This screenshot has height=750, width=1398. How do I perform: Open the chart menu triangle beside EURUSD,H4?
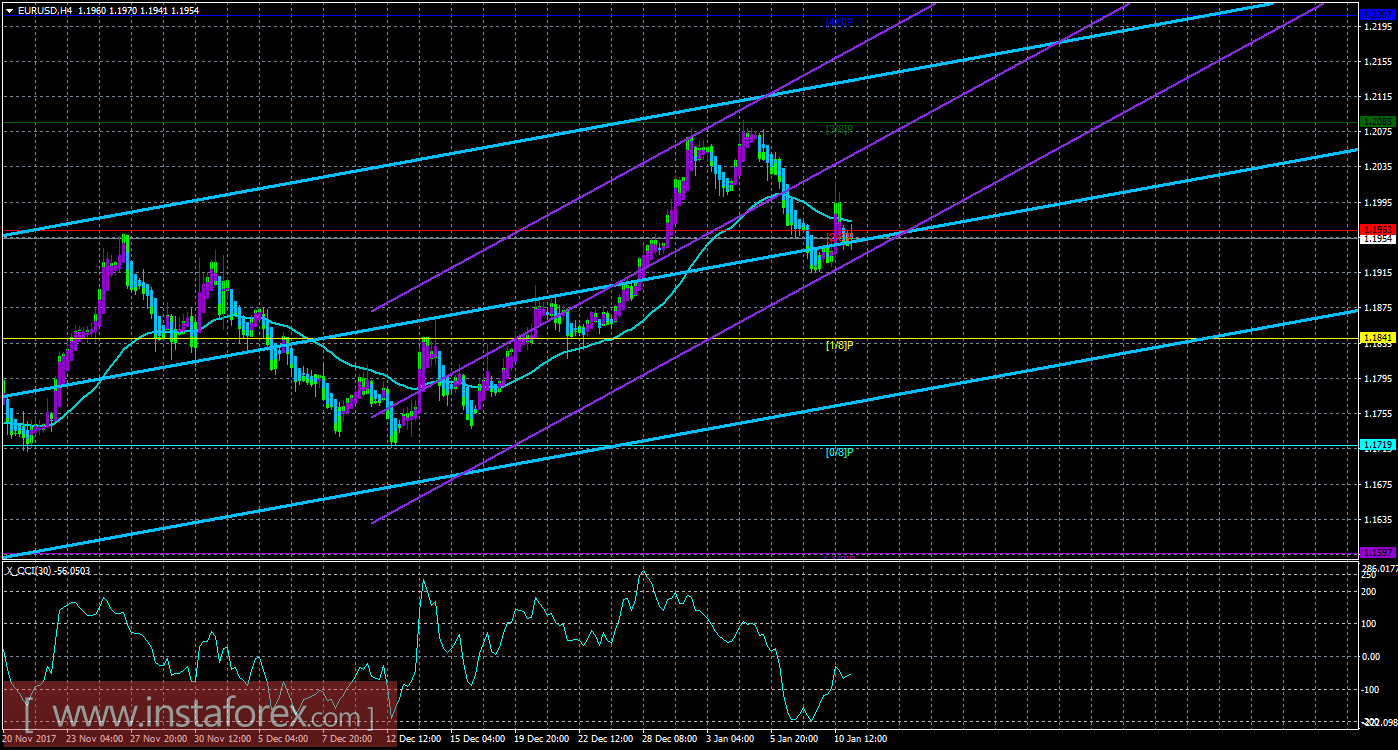[x=9, y=10]
